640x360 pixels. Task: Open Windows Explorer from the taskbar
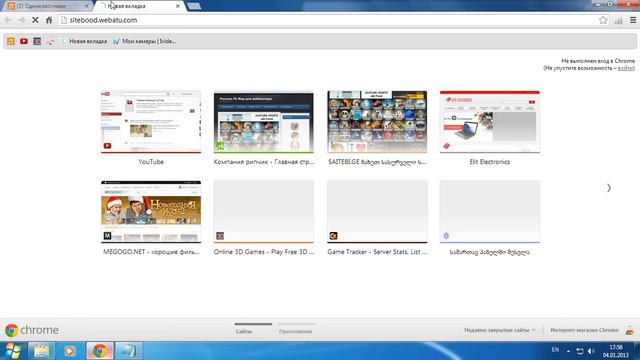coord(41,351)
